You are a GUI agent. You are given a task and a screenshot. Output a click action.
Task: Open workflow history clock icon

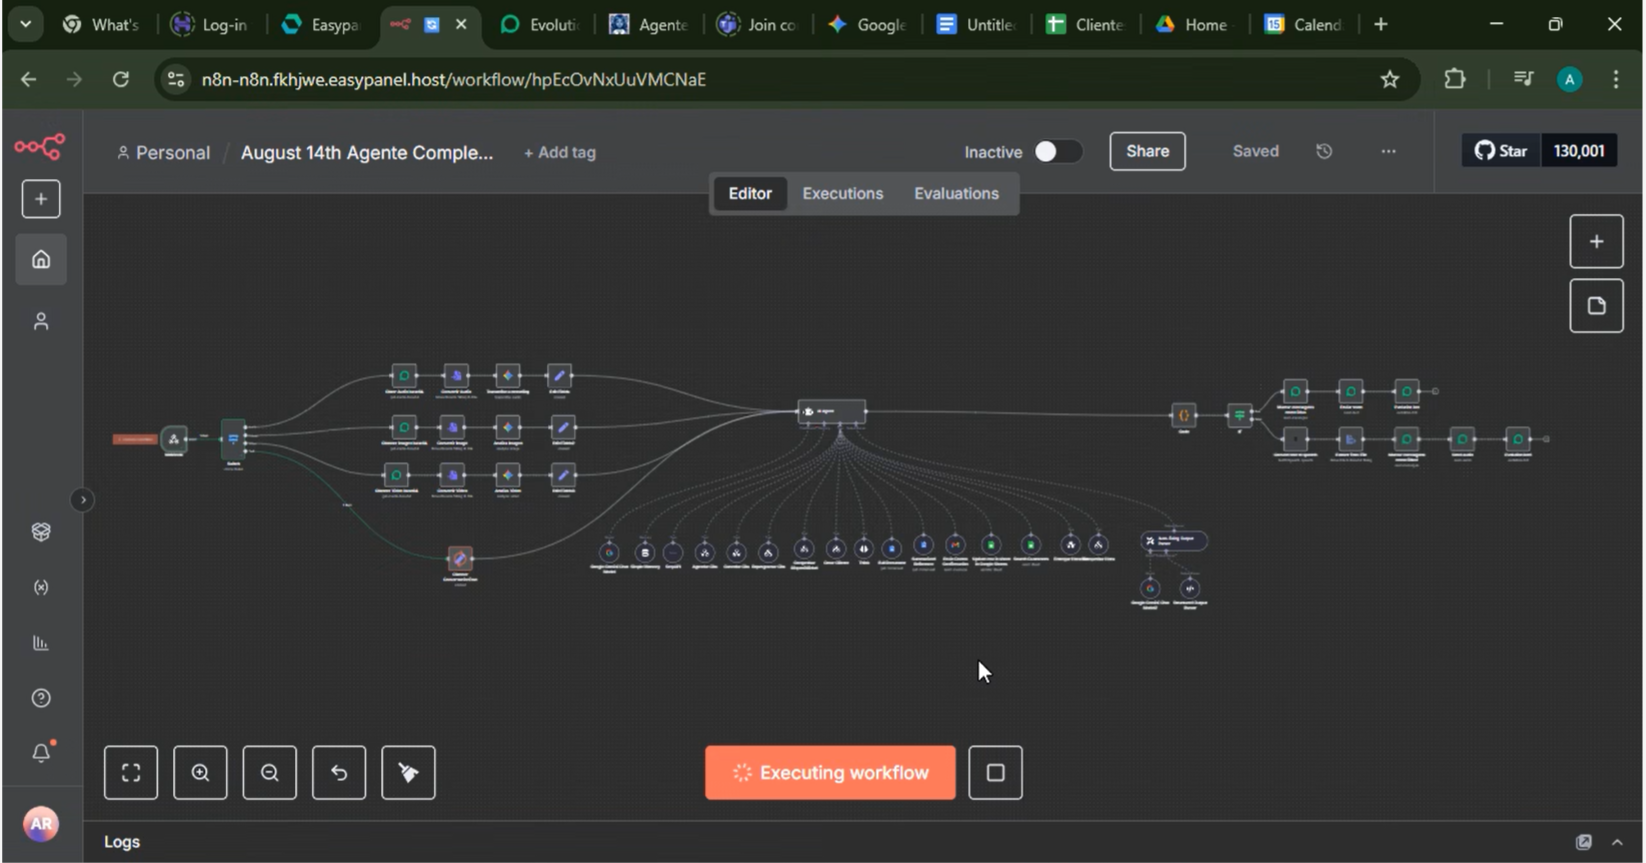tap(1324, 151)
